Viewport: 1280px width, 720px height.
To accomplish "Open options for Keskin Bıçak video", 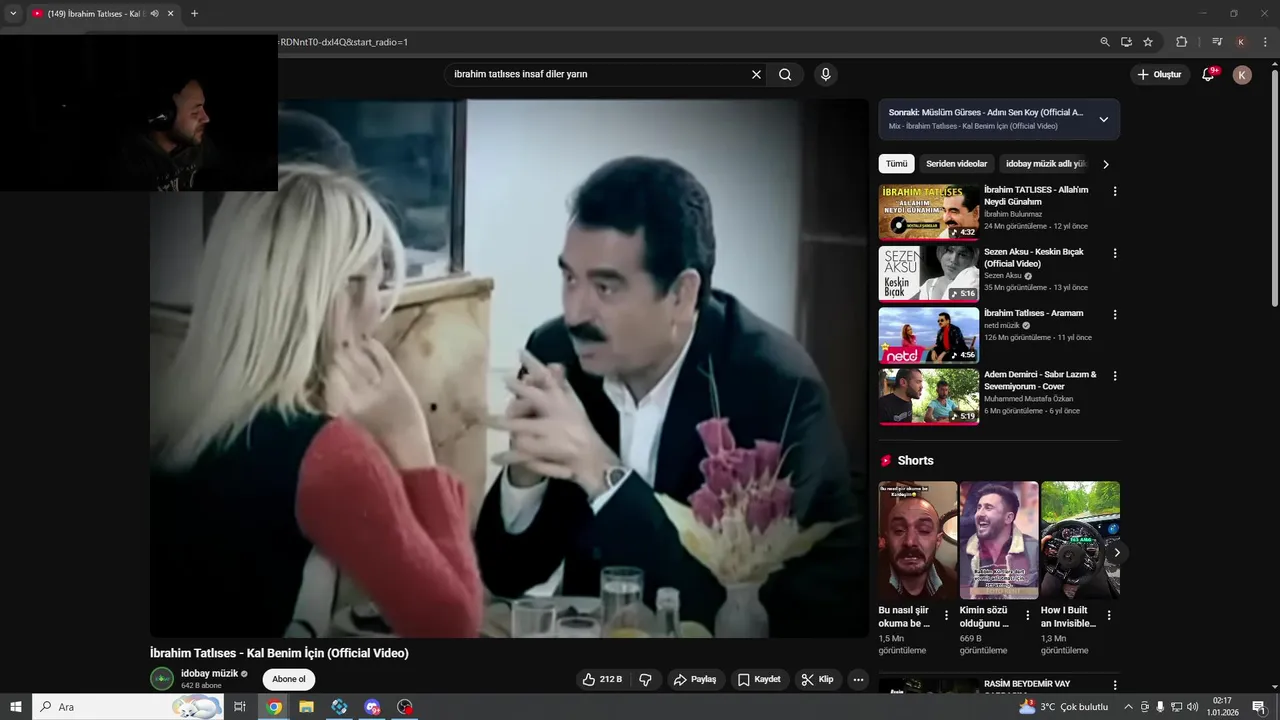I will coord(1115,253).
